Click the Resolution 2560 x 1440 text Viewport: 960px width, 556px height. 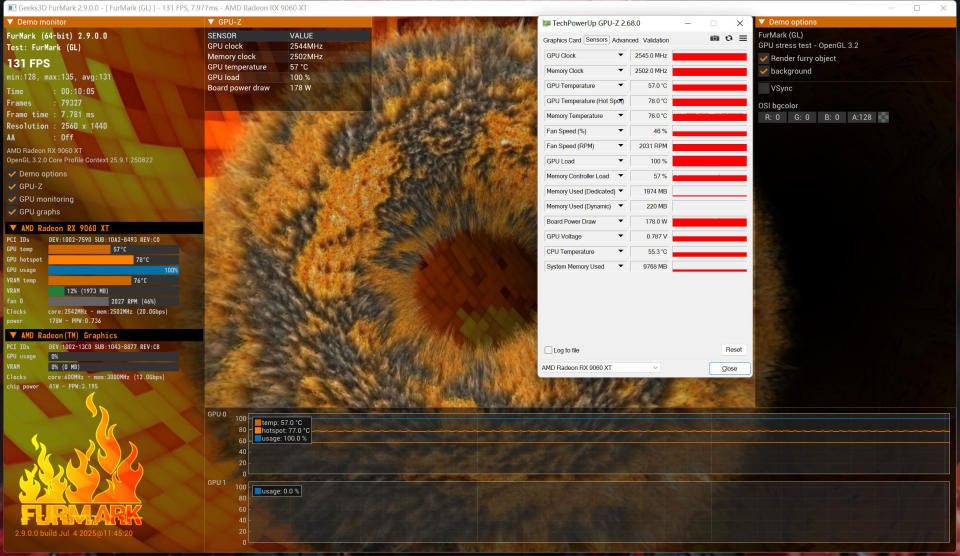pos(57,126)
